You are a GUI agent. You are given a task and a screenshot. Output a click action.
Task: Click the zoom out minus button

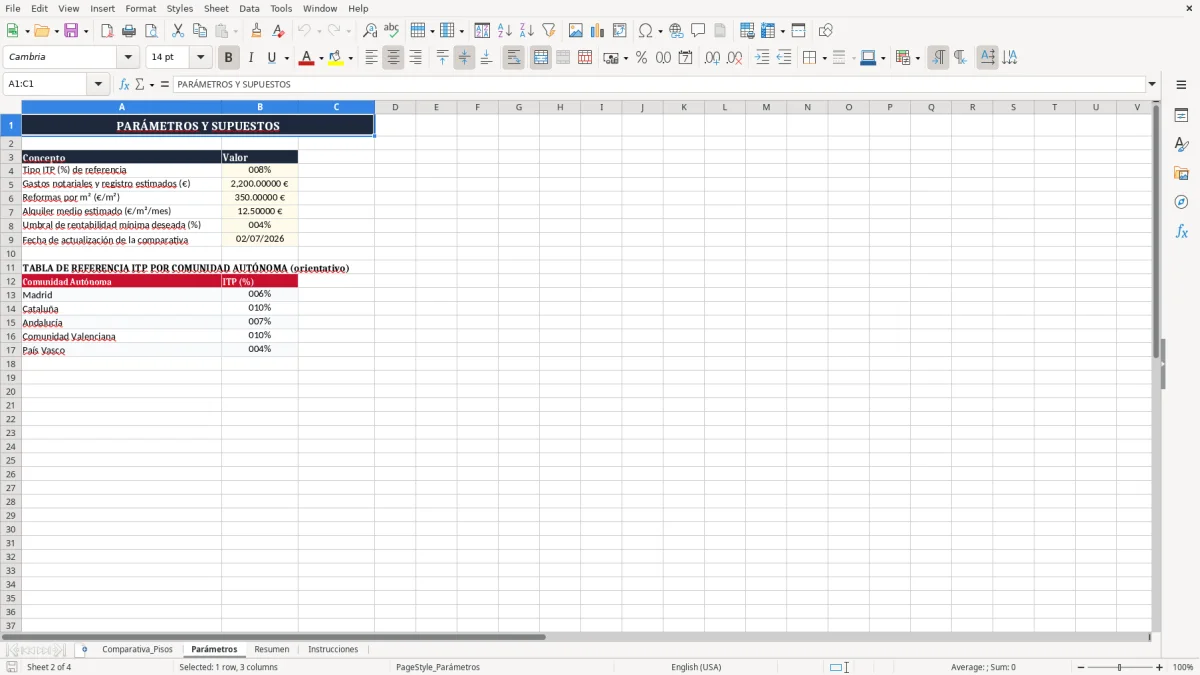tap(1081, 667)
